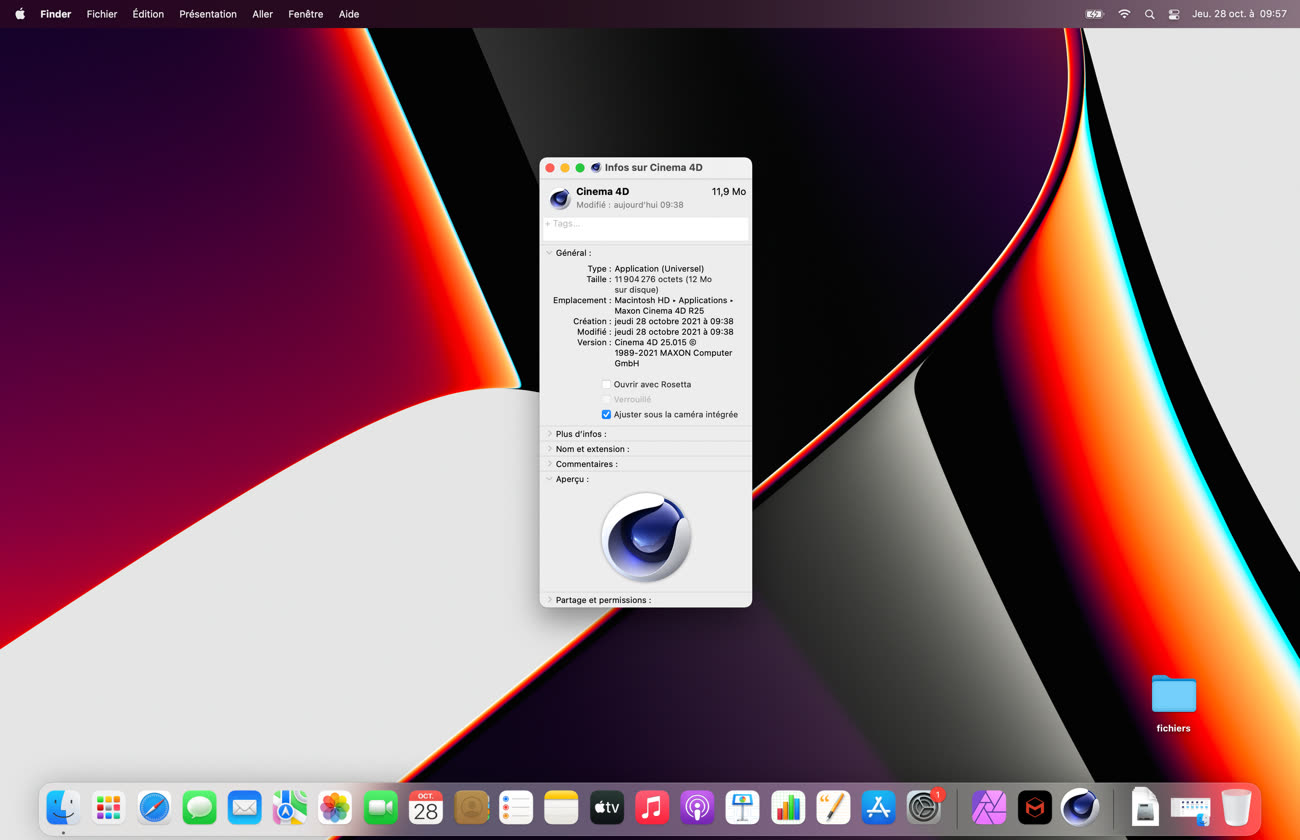The width and height of the screenshot is (1300, 840).
Task: Open the document stack in Dock
Action: tap(1145, 807)
